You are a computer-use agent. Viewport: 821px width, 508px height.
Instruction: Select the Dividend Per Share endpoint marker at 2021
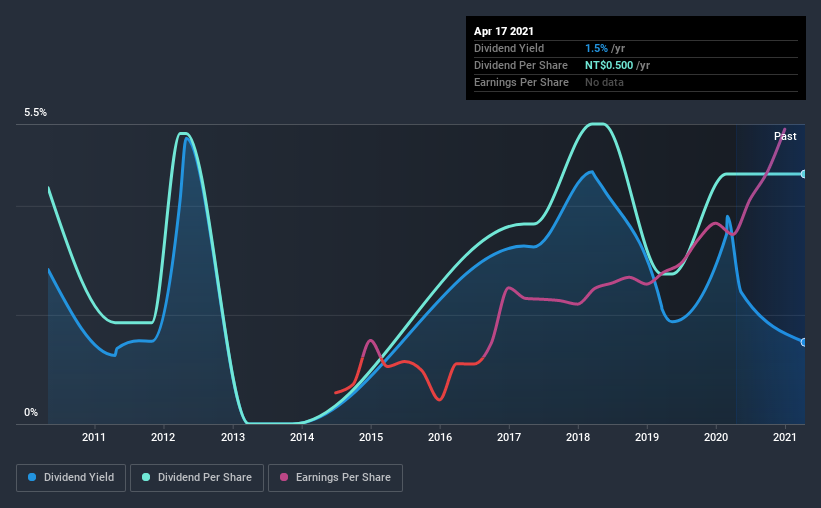point(803,174)
